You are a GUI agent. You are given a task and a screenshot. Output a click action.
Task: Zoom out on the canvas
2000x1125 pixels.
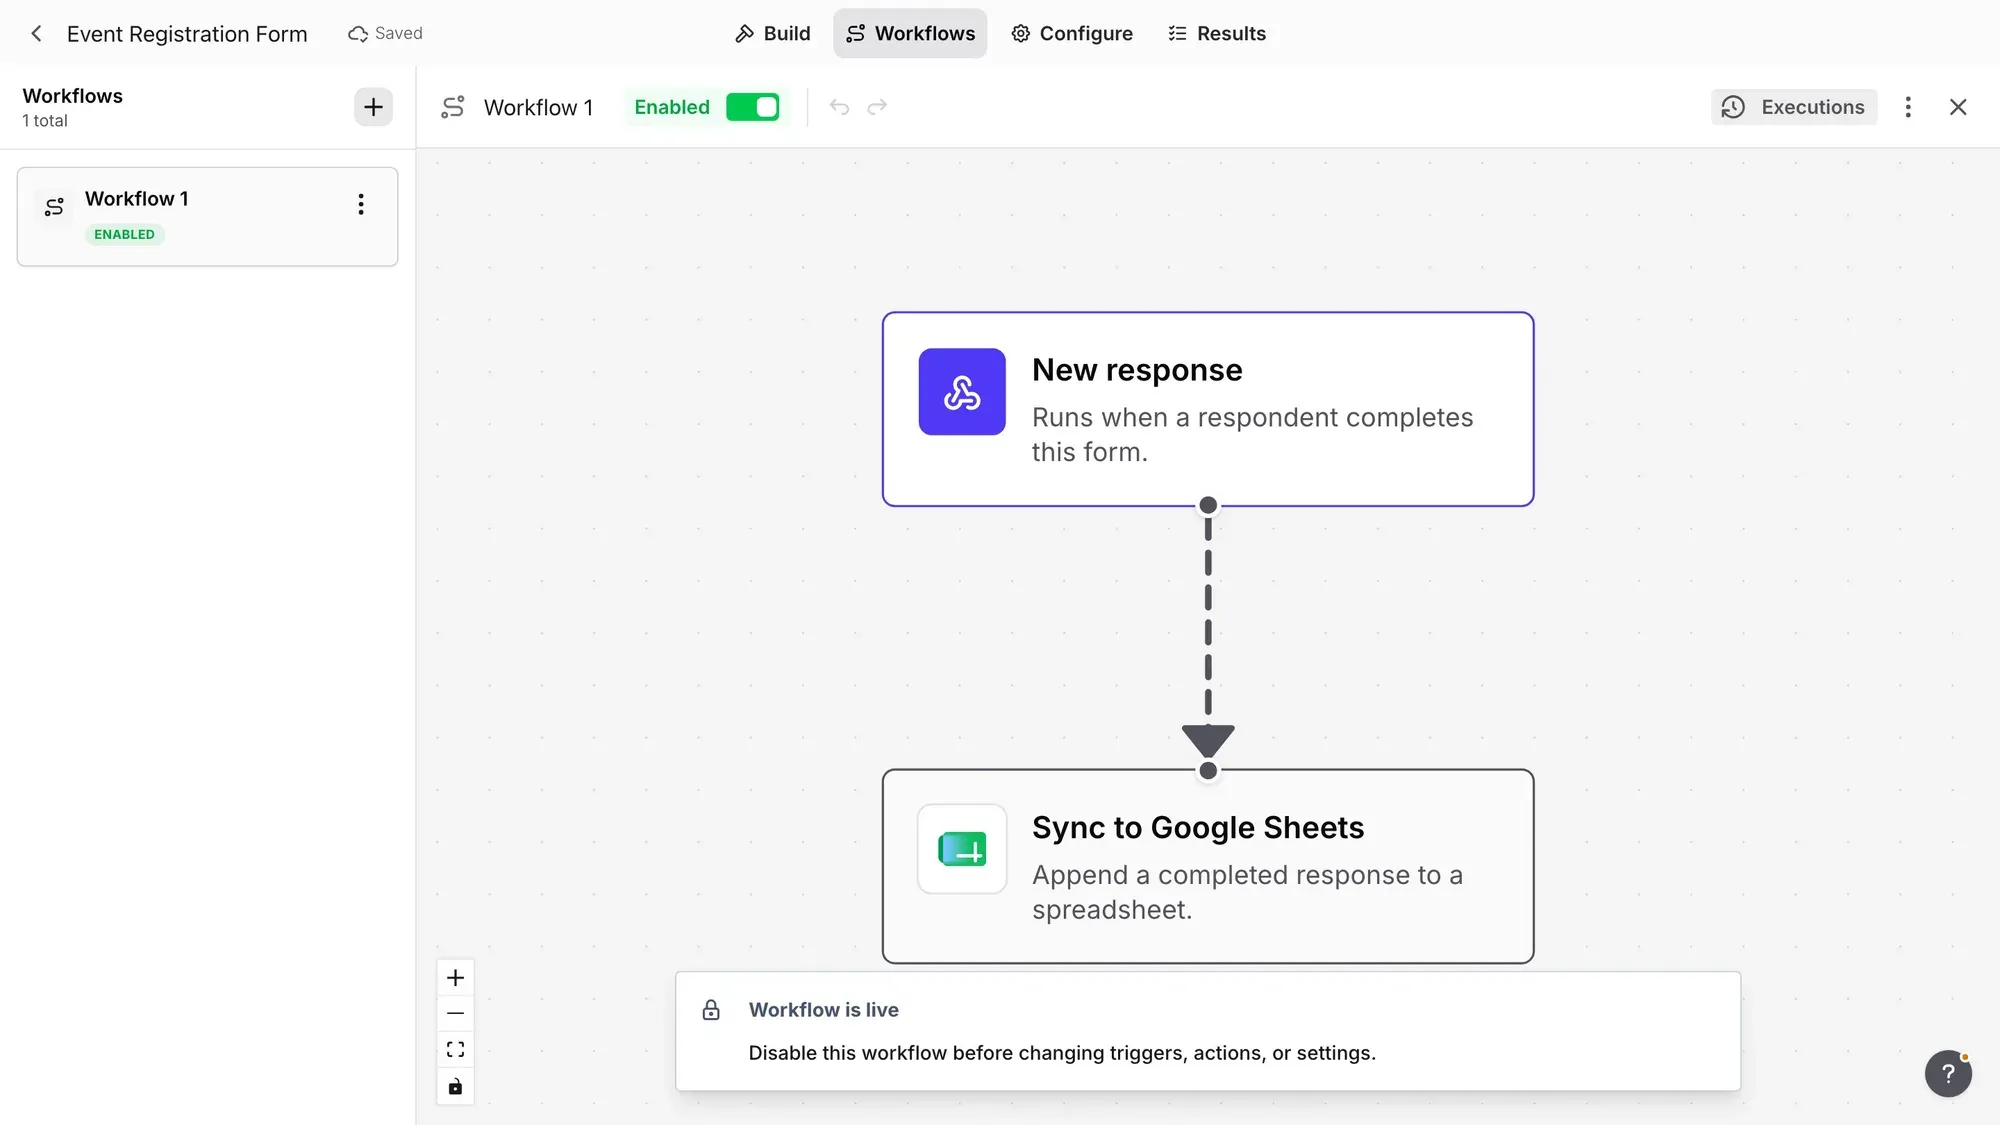[x=455, y=1014]
